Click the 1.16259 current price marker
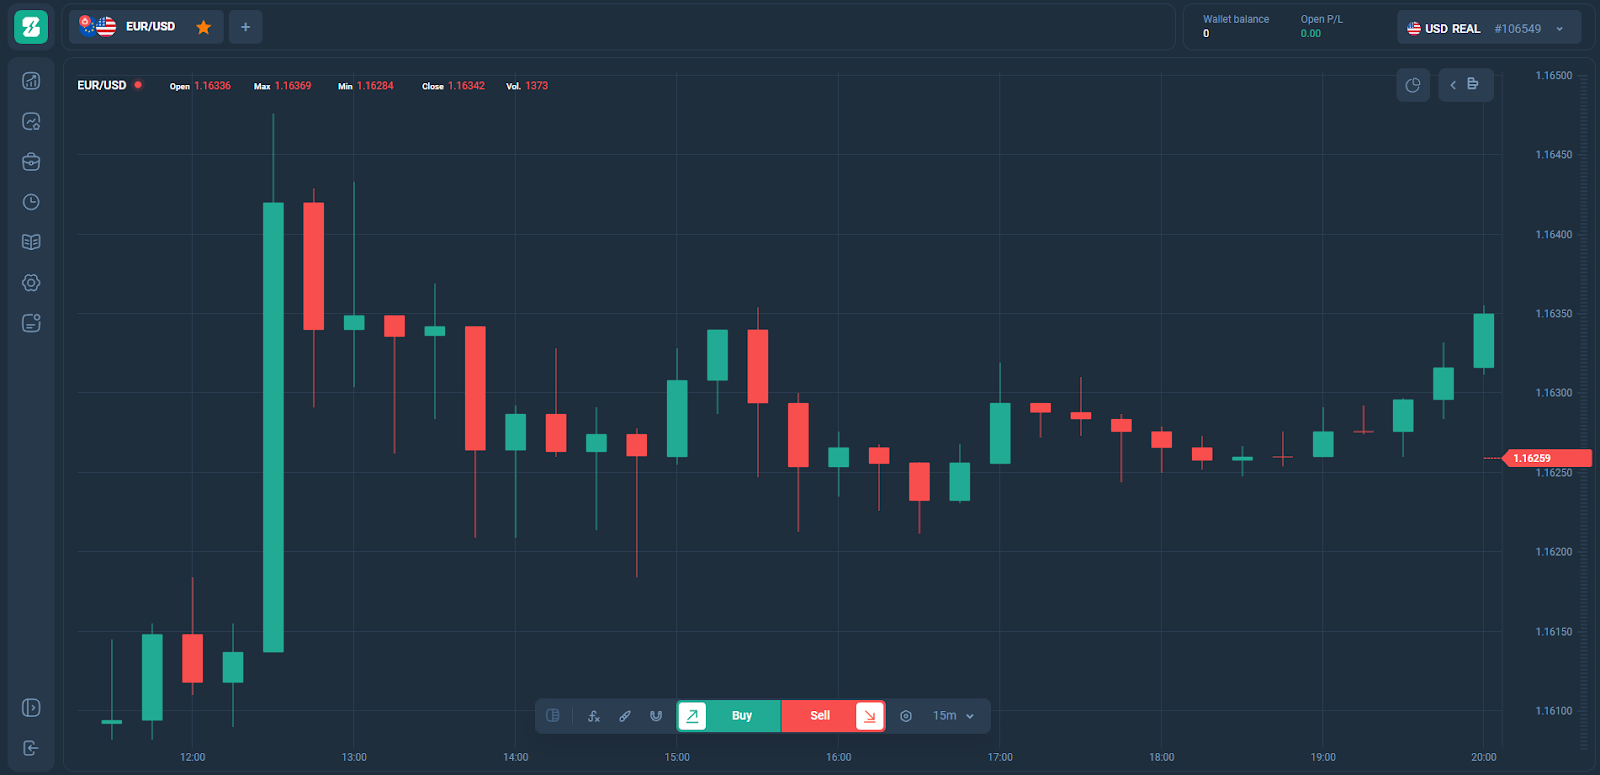1600x775 pixels. click(x=1531, y=458)
